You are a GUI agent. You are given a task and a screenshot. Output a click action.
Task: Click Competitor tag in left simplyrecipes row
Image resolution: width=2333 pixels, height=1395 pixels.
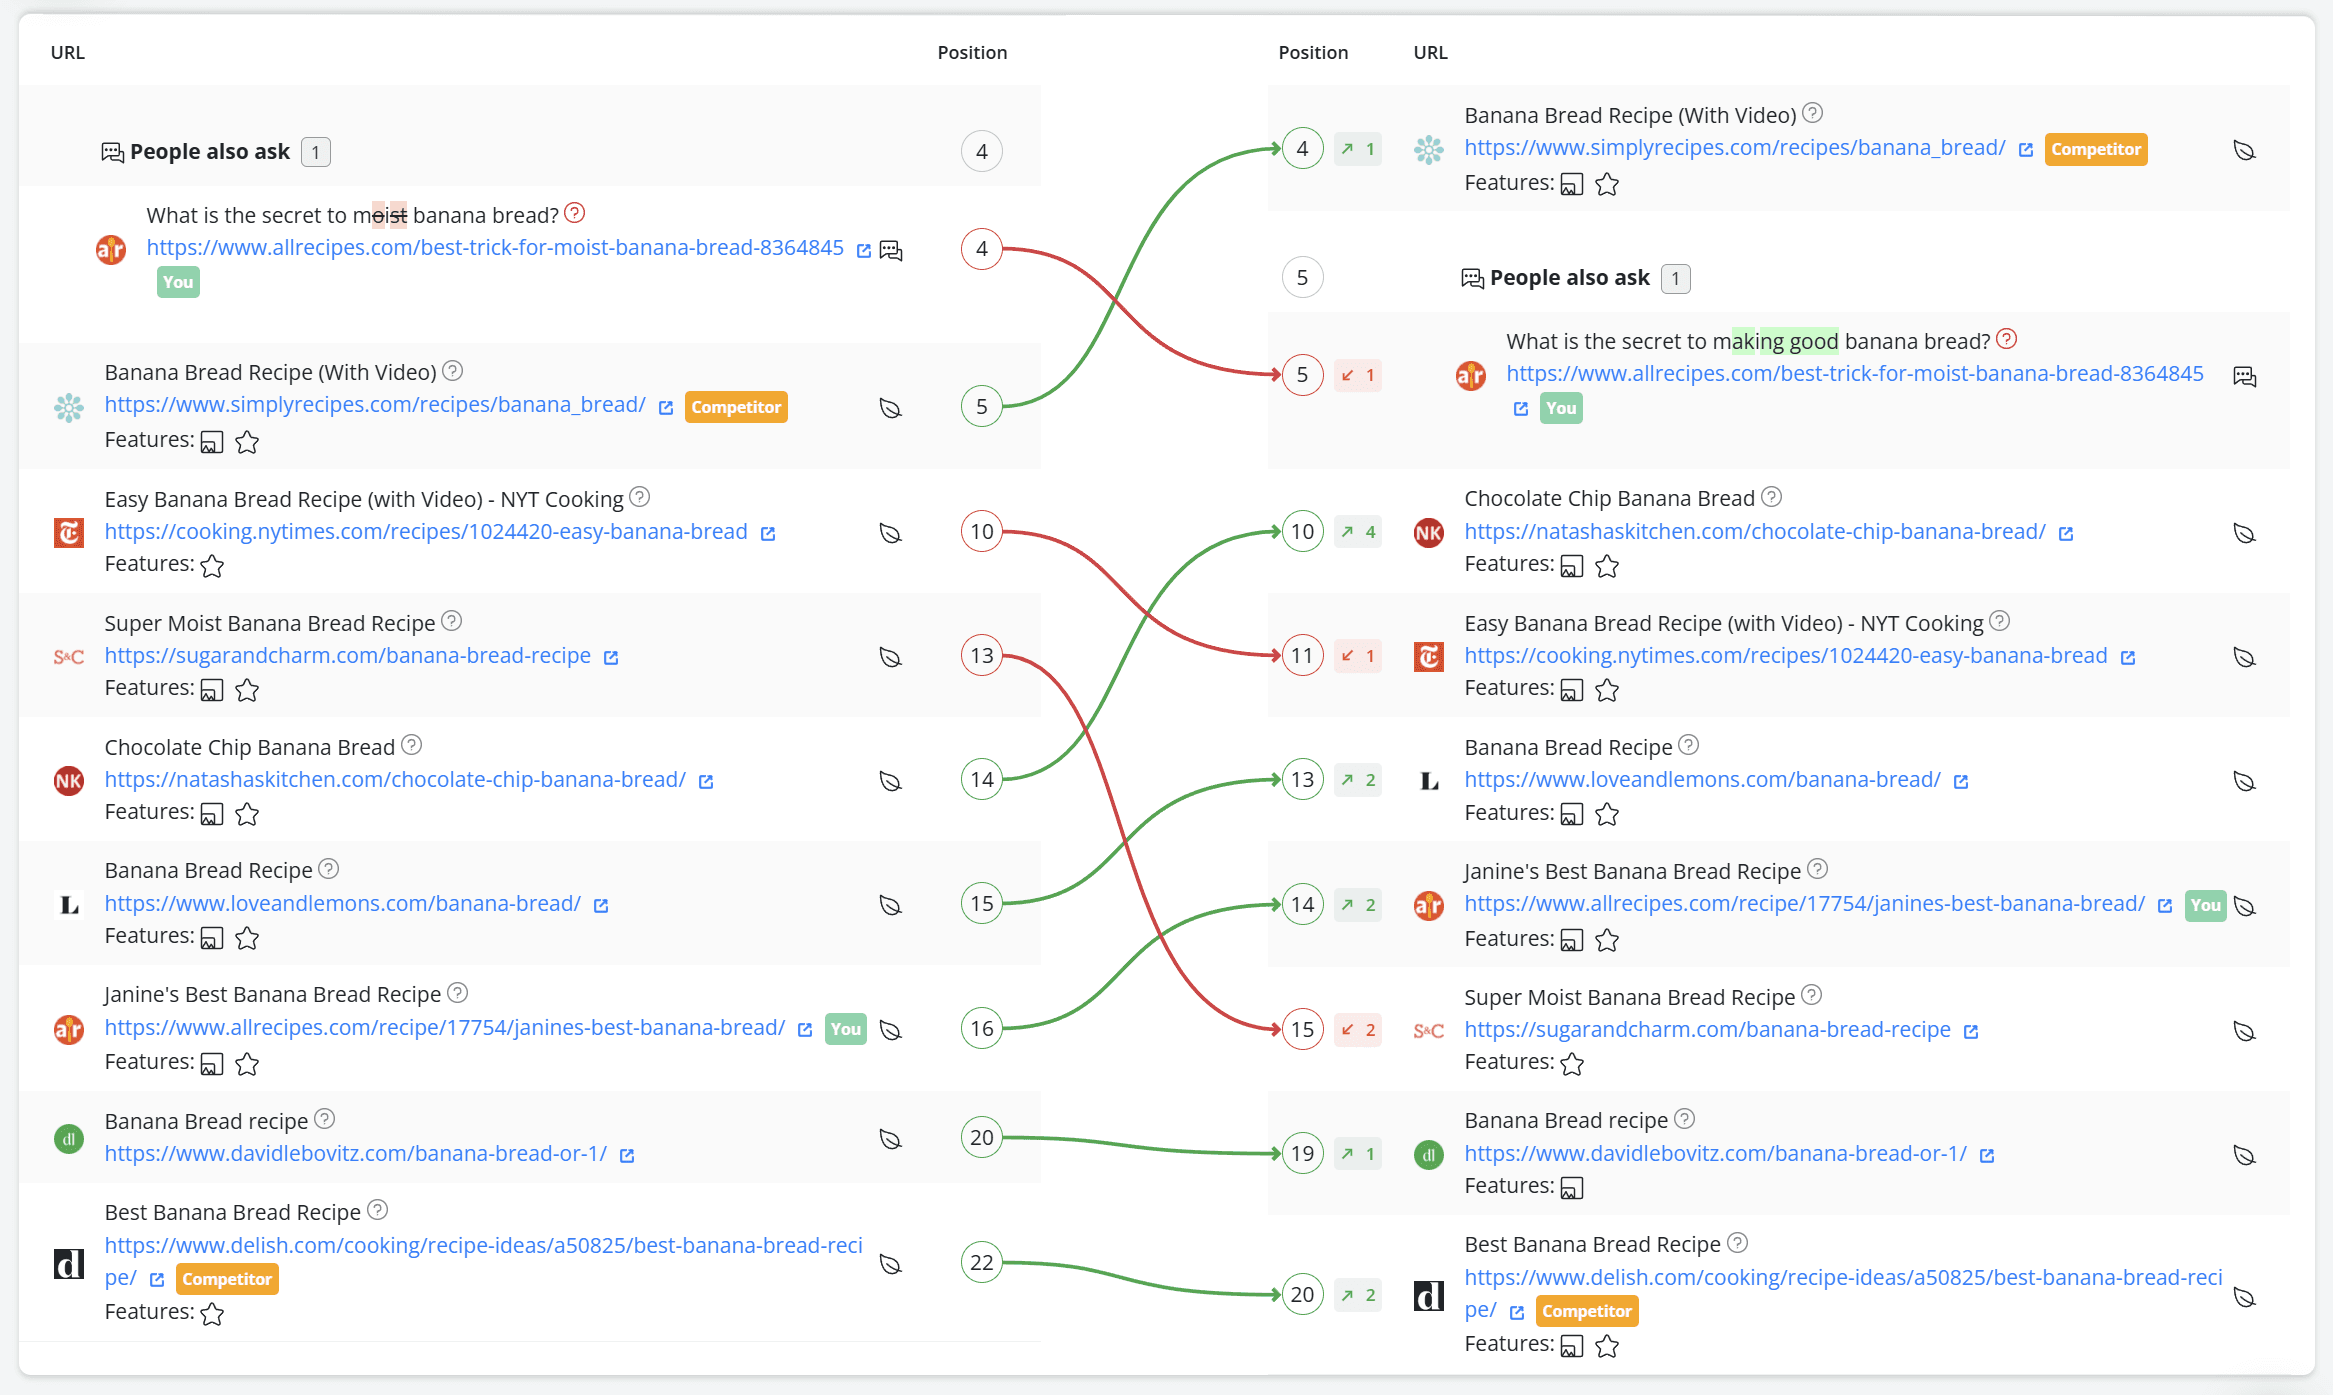click(736, 407)
